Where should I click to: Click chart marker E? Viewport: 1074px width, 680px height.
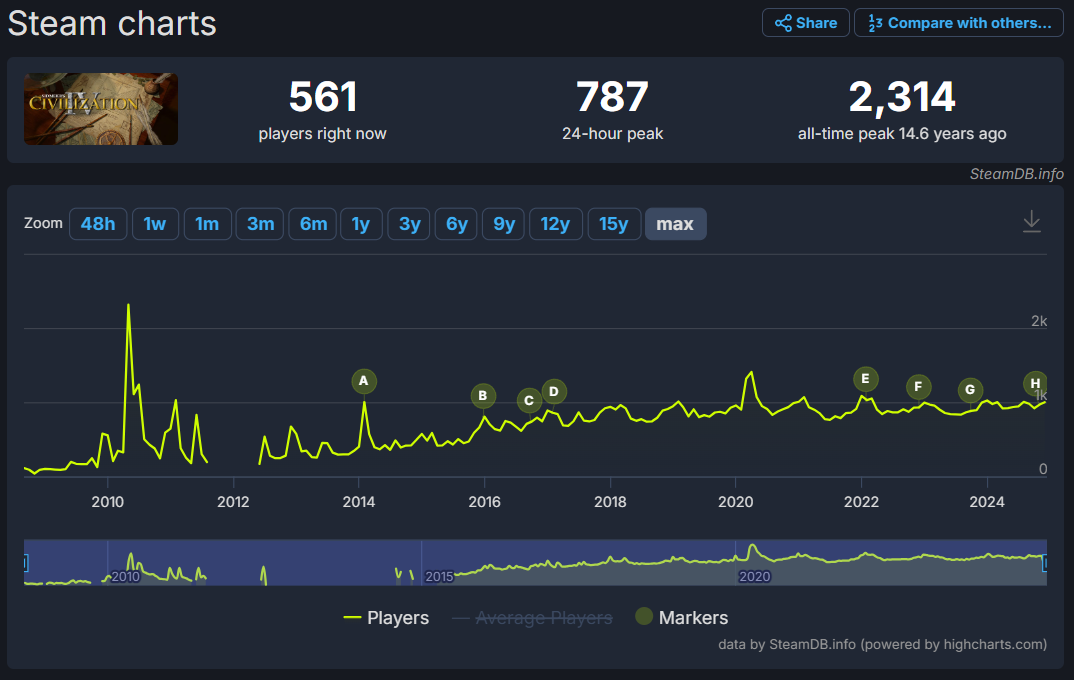(x=866, y=379)
